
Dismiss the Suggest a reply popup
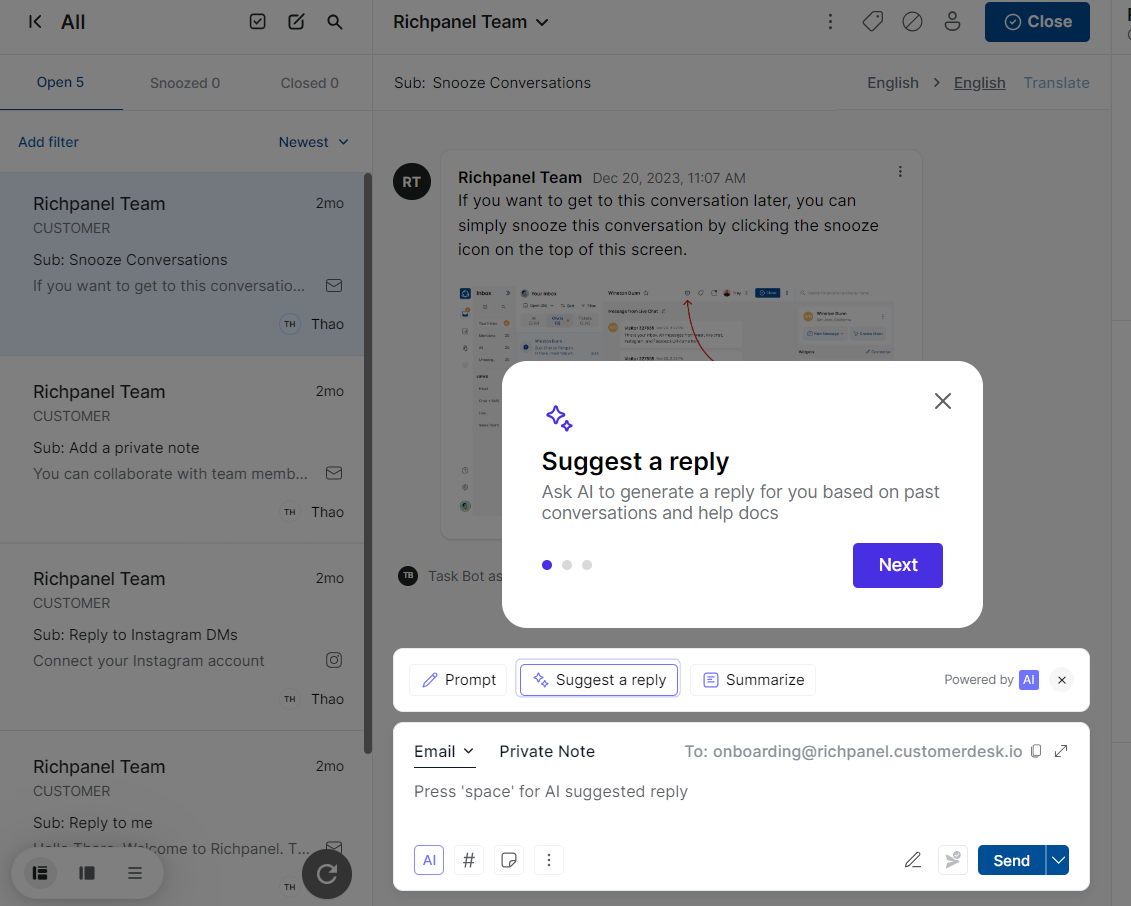click(943, 401)
